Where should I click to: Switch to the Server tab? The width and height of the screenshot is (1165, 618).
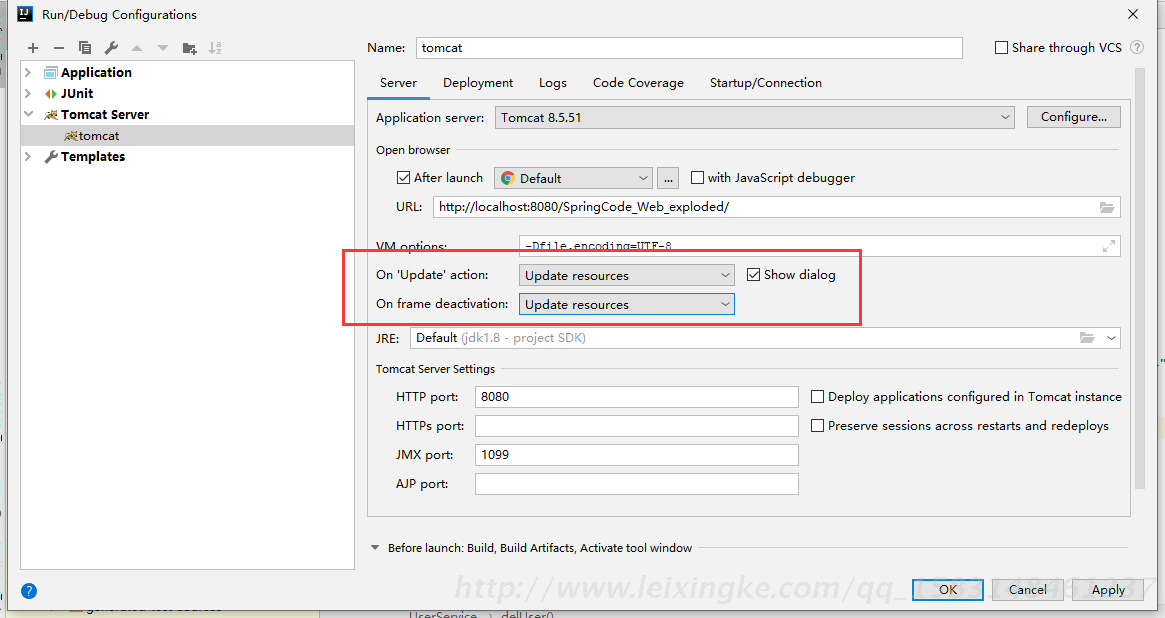point(398,83)
